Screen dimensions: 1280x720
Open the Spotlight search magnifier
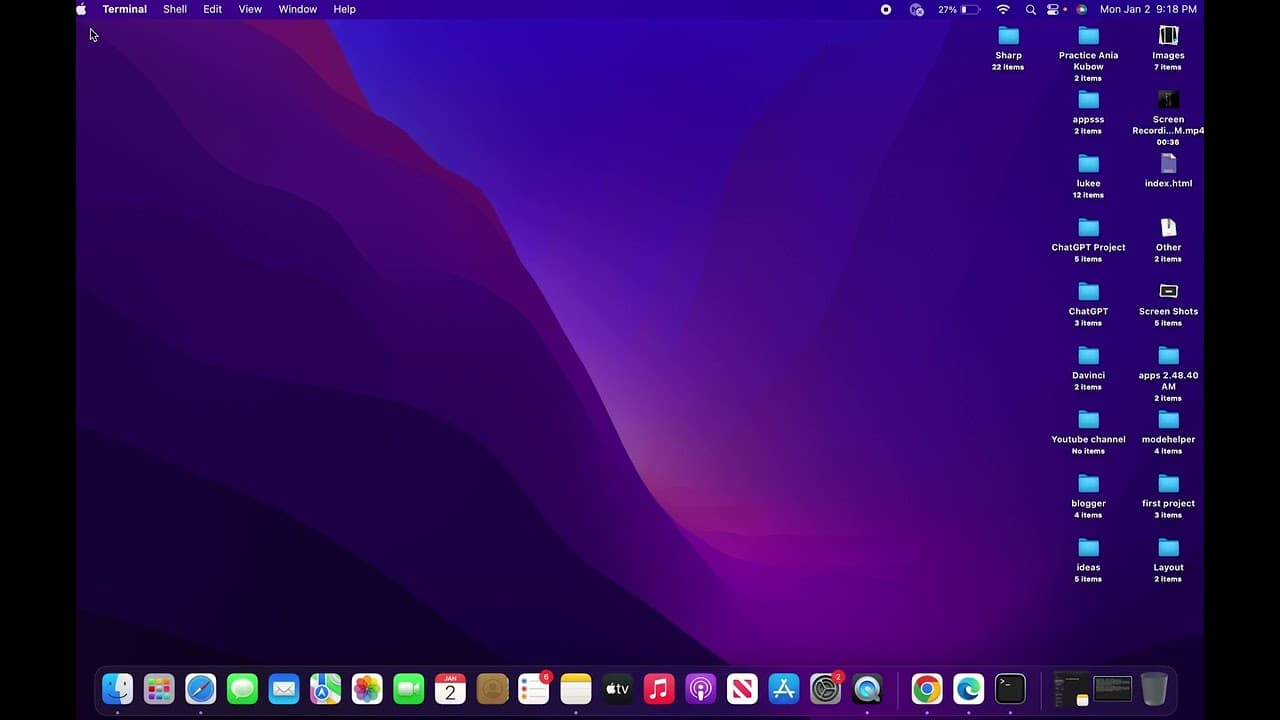tap(1030, 9)
